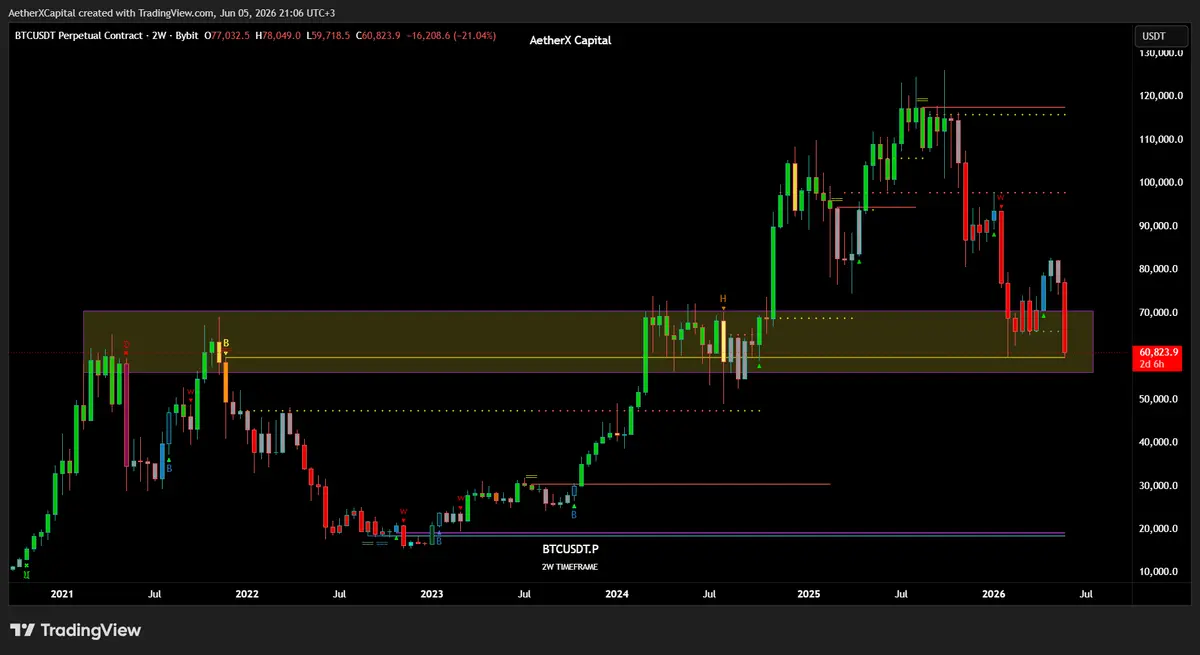Click the 110,000.0 price axis label

click(x=1160, y=139)
